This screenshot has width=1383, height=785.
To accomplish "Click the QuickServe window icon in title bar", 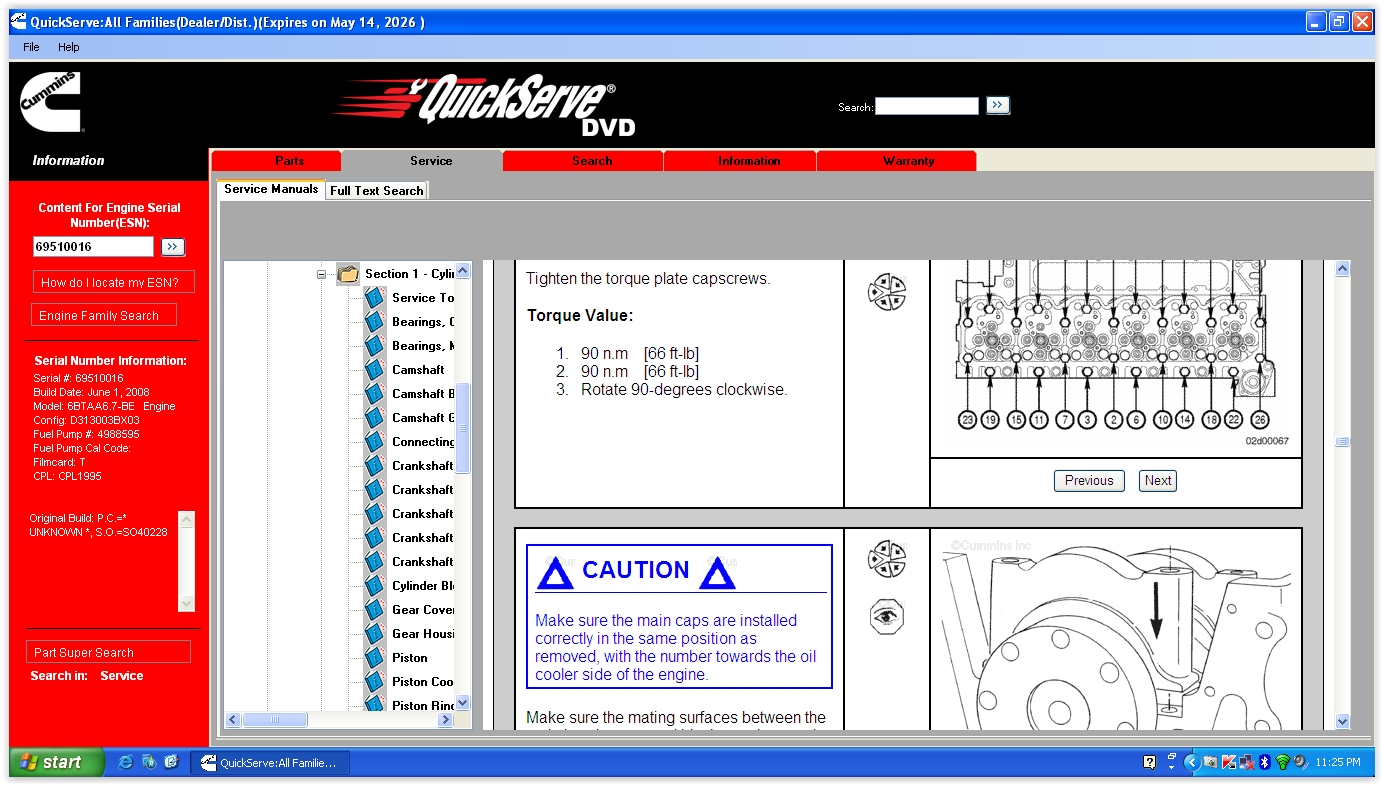I will coord(19,22).
